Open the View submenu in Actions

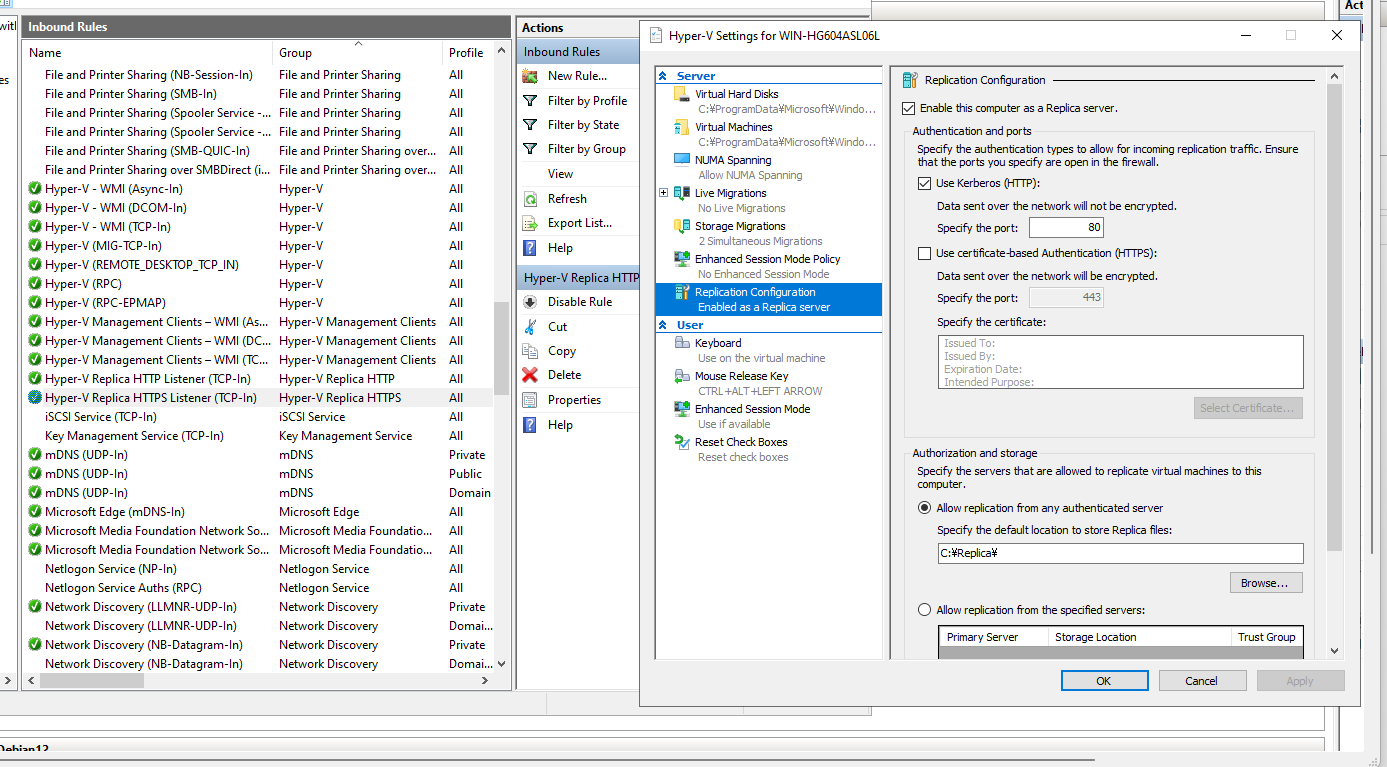point(560,174)
